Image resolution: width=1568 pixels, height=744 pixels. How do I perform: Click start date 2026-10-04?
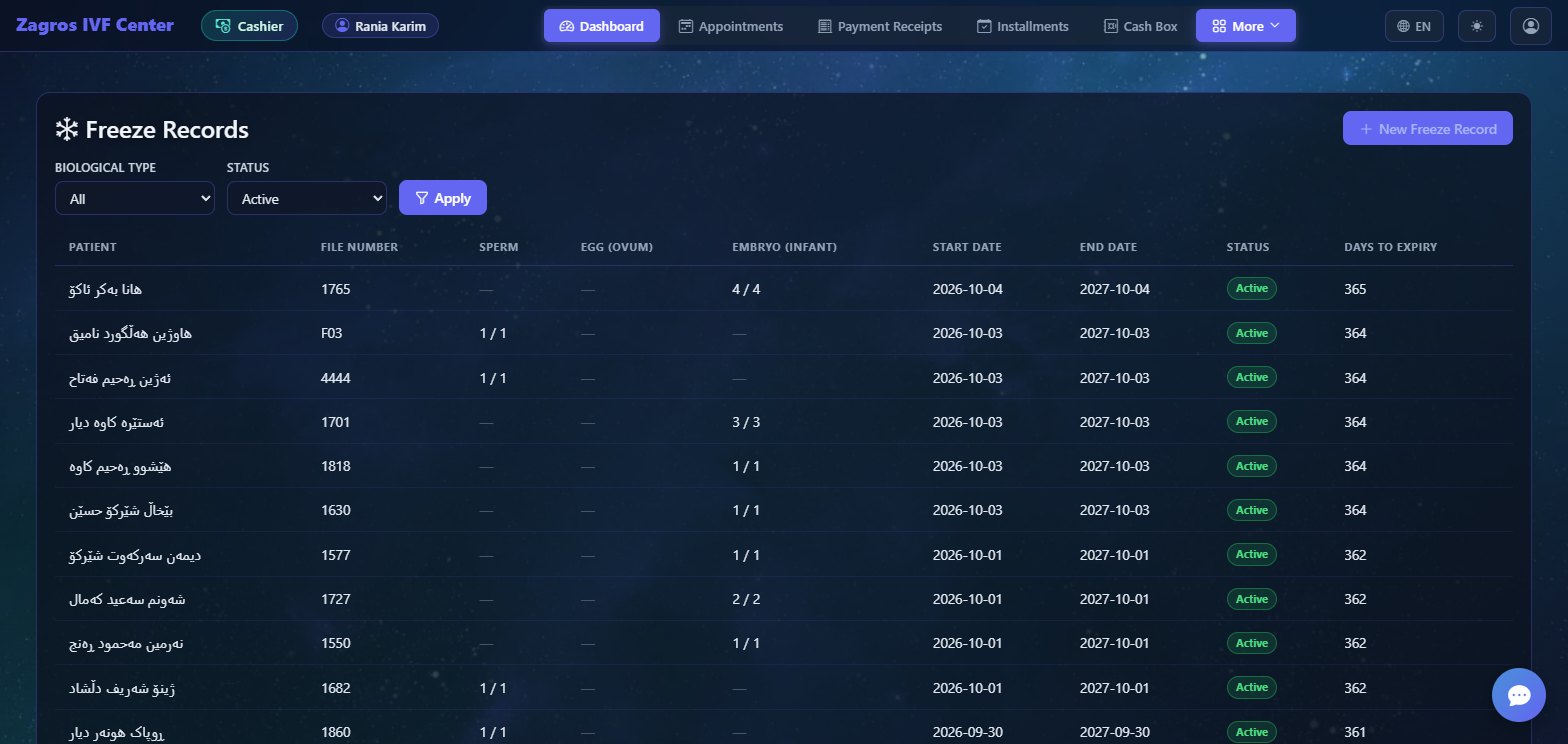pos(967,289)
